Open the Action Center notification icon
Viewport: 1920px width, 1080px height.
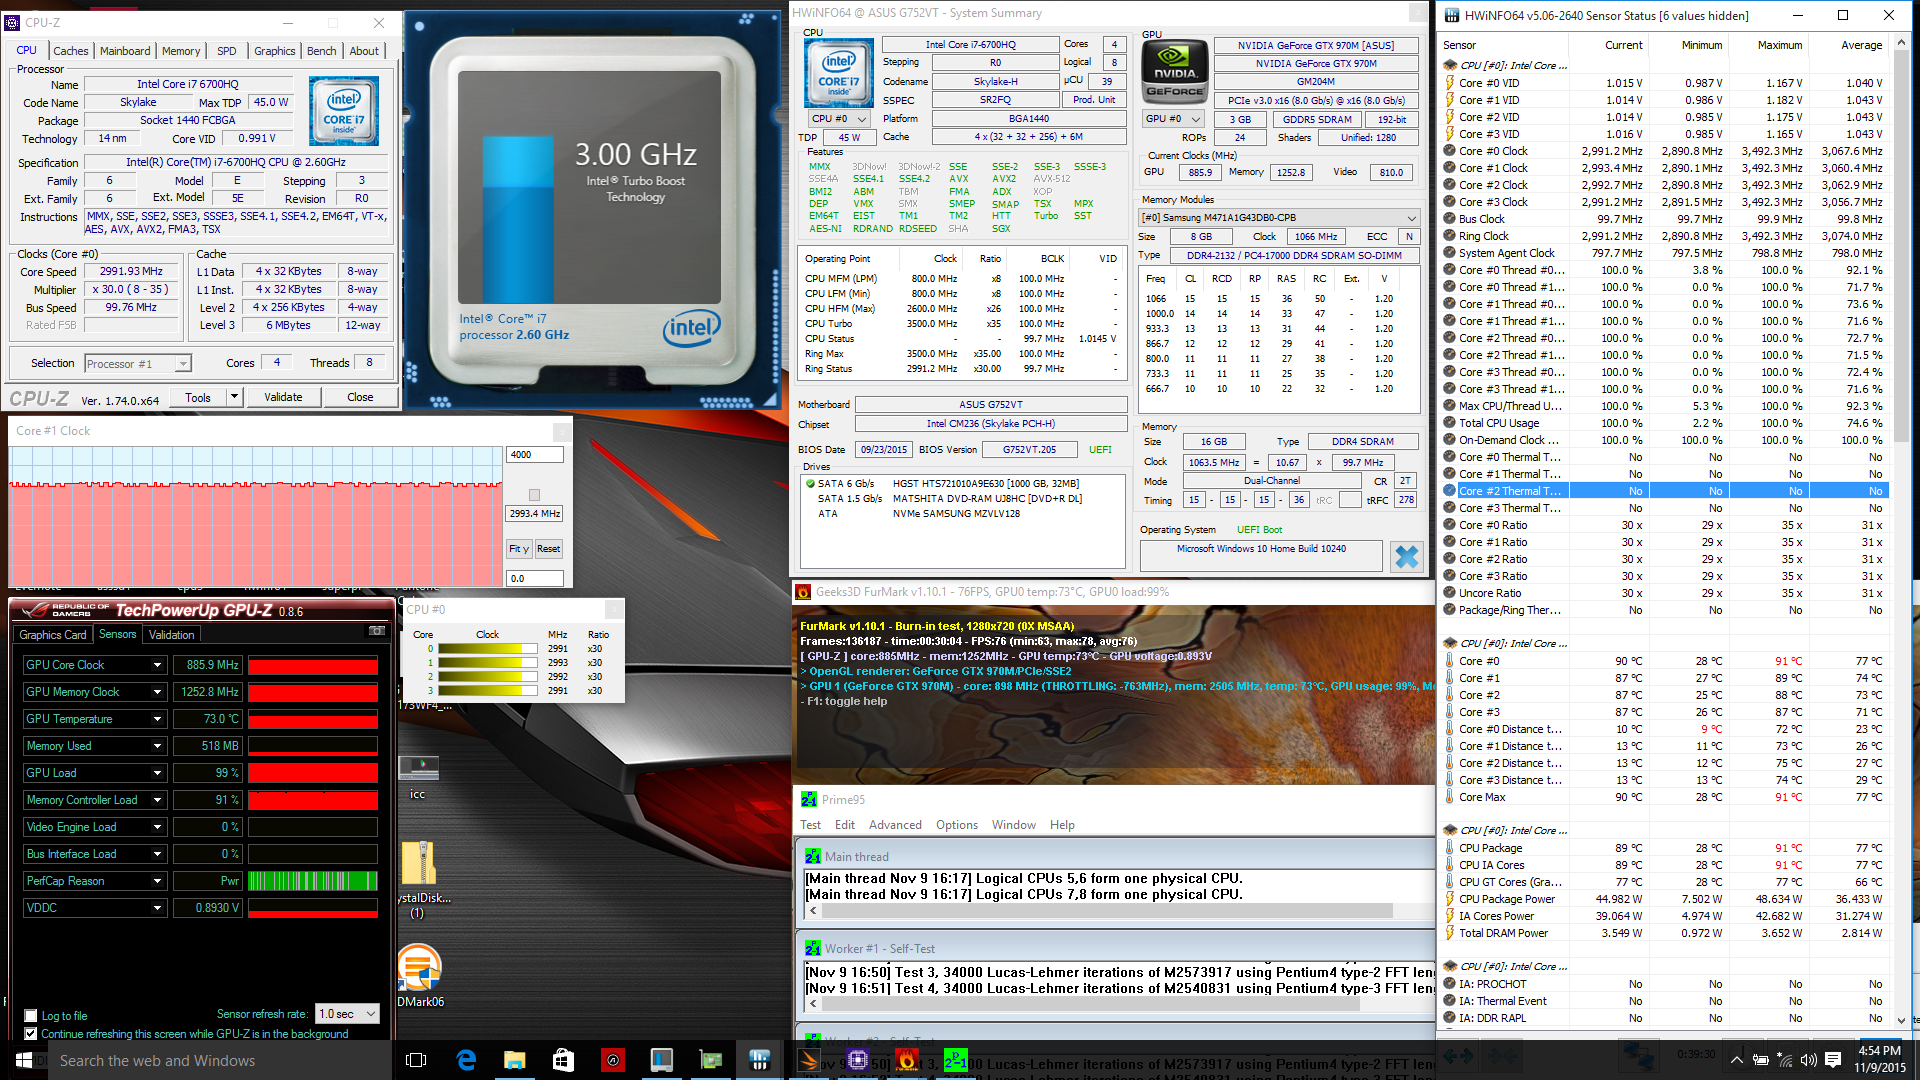pyautogui.click(x=1833, y=1060)
